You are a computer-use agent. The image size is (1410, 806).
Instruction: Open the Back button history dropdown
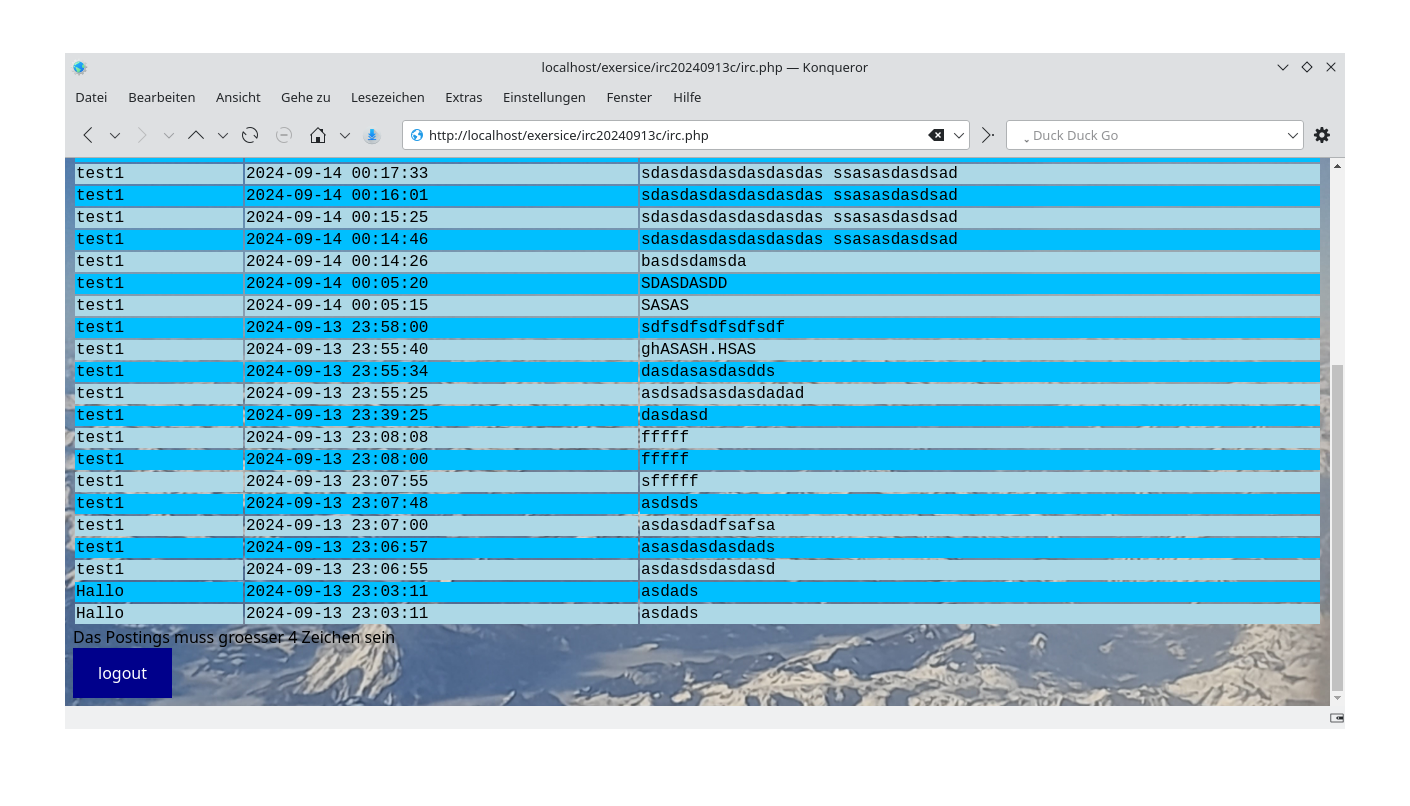tap(114, 135)
